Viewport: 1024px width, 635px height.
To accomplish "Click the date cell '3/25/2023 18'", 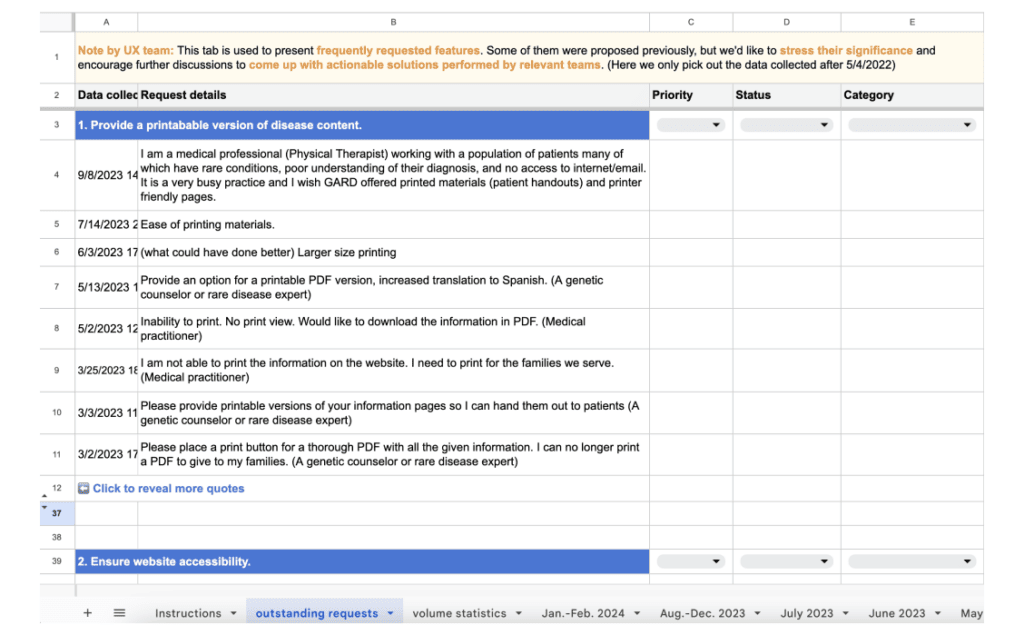I will (x=106, y=370).
